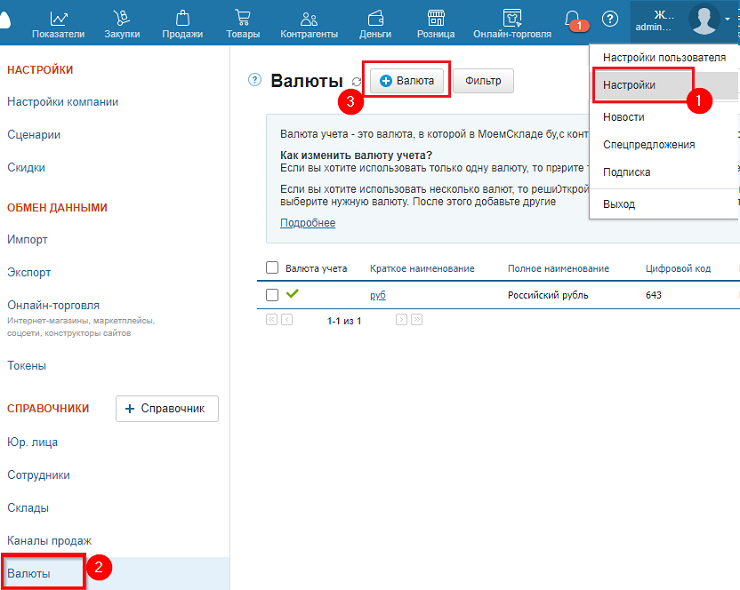Image resolution: width=740 pixels, height=590 pixels.
Task: Open the Справочник add dropdown button
Action: 167,408
